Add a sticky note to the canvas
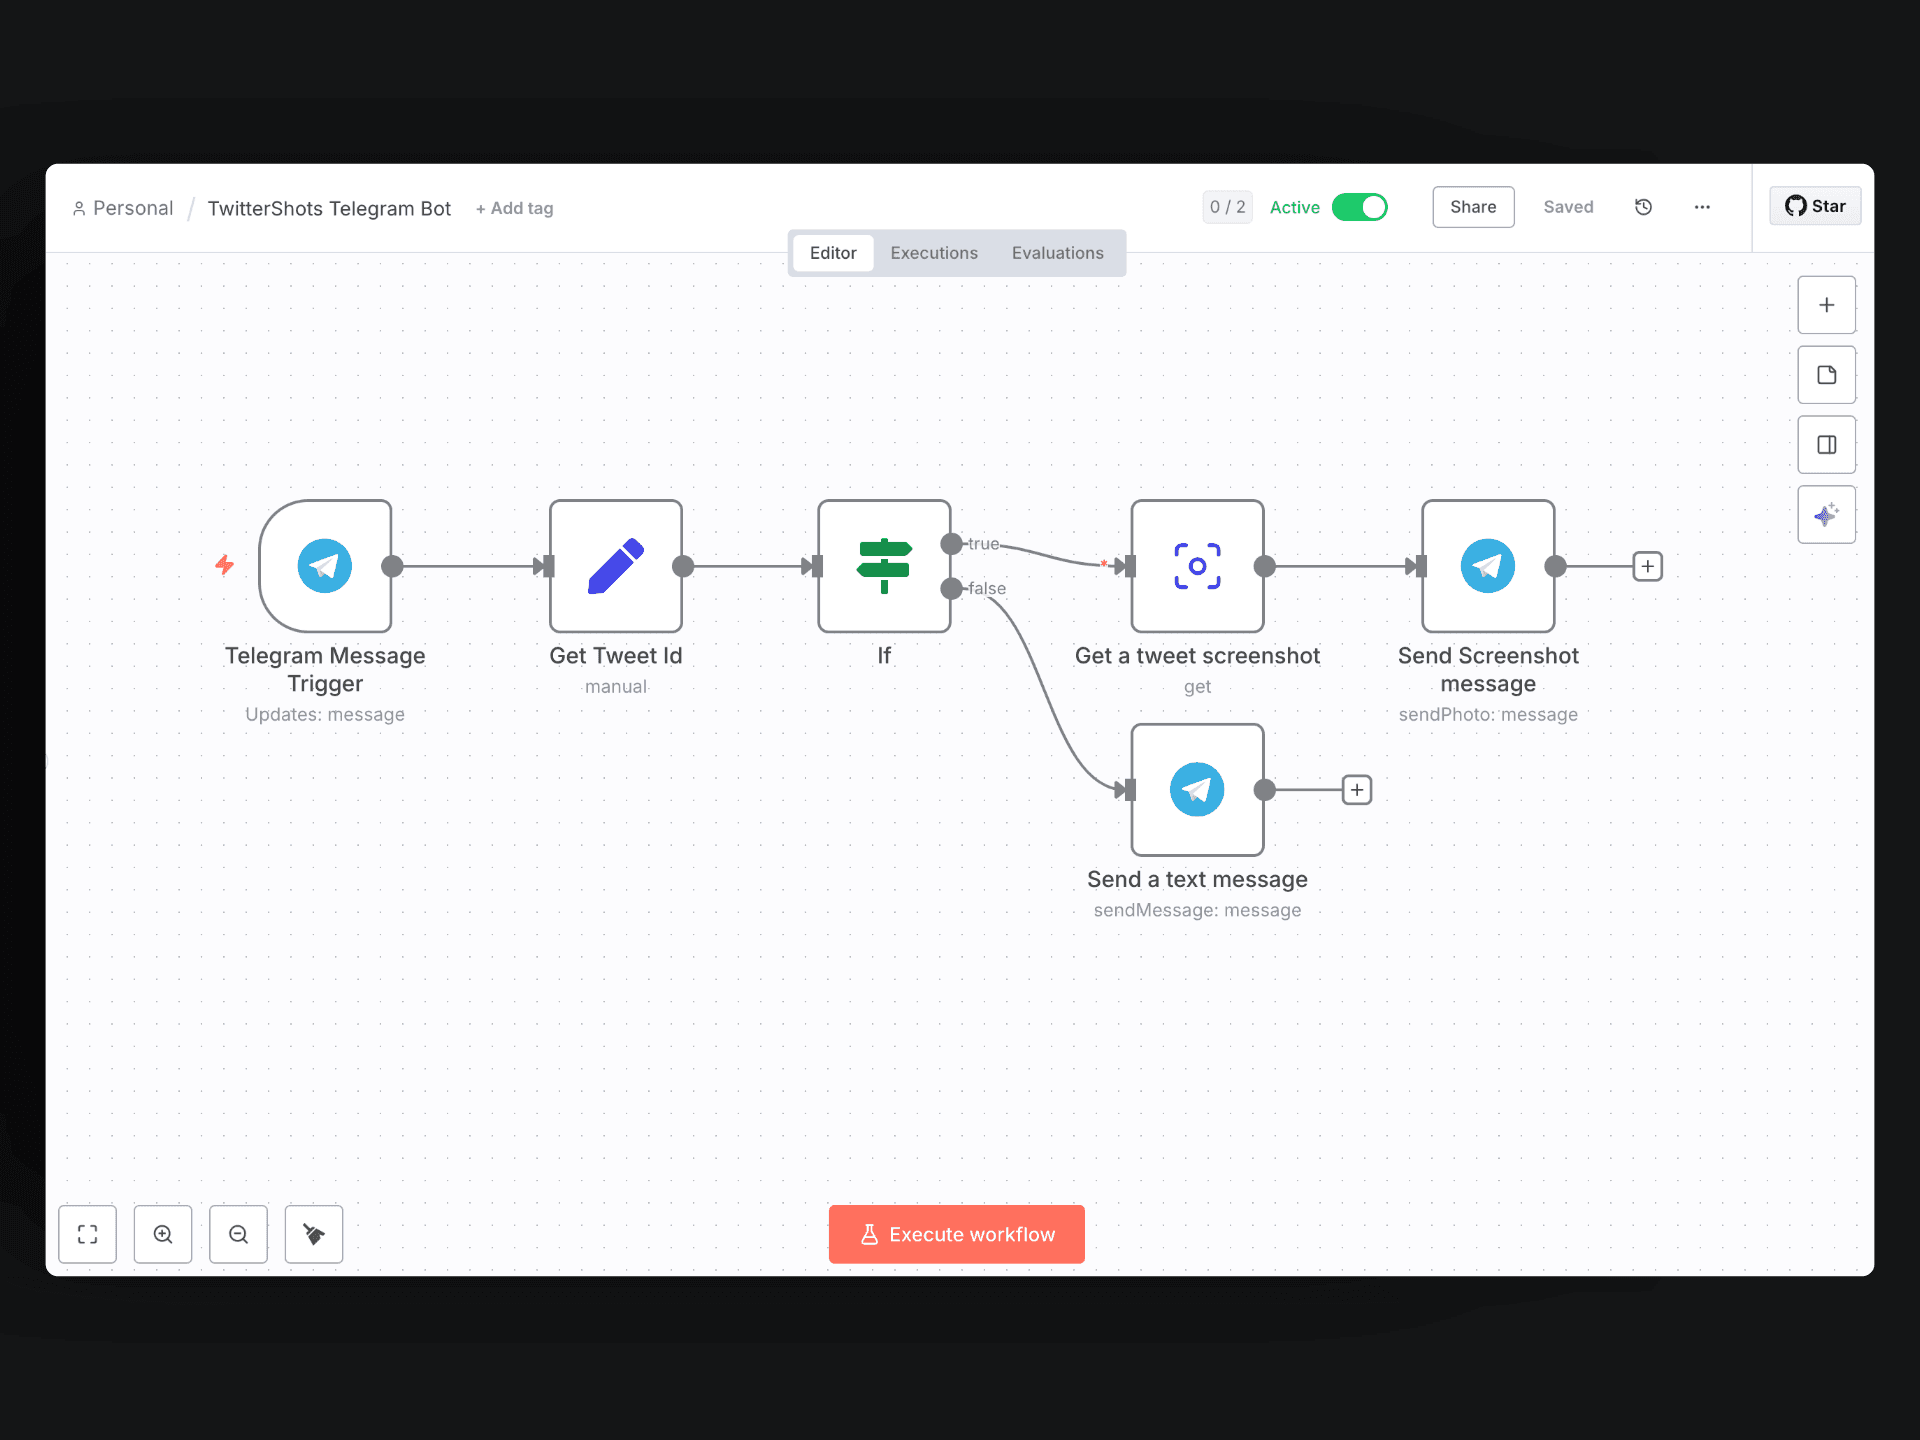This screenshot has height=1440, width=1920. pos(1826,374)
